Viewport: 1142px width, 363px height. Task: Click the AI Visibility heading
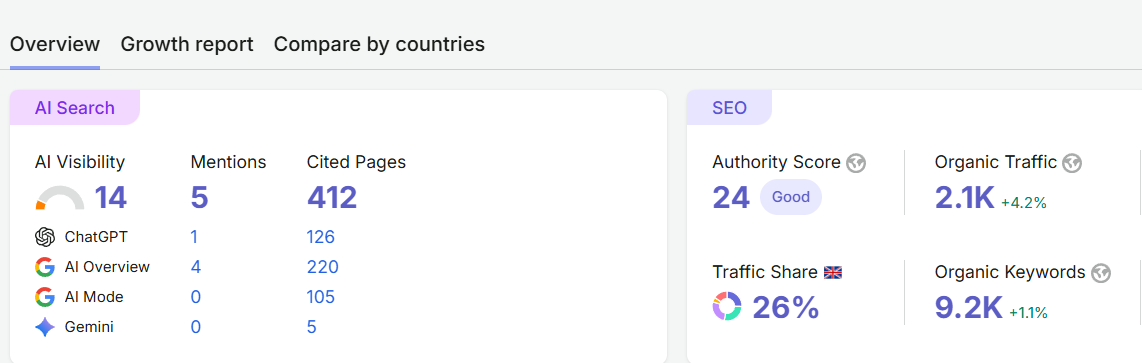80,162
